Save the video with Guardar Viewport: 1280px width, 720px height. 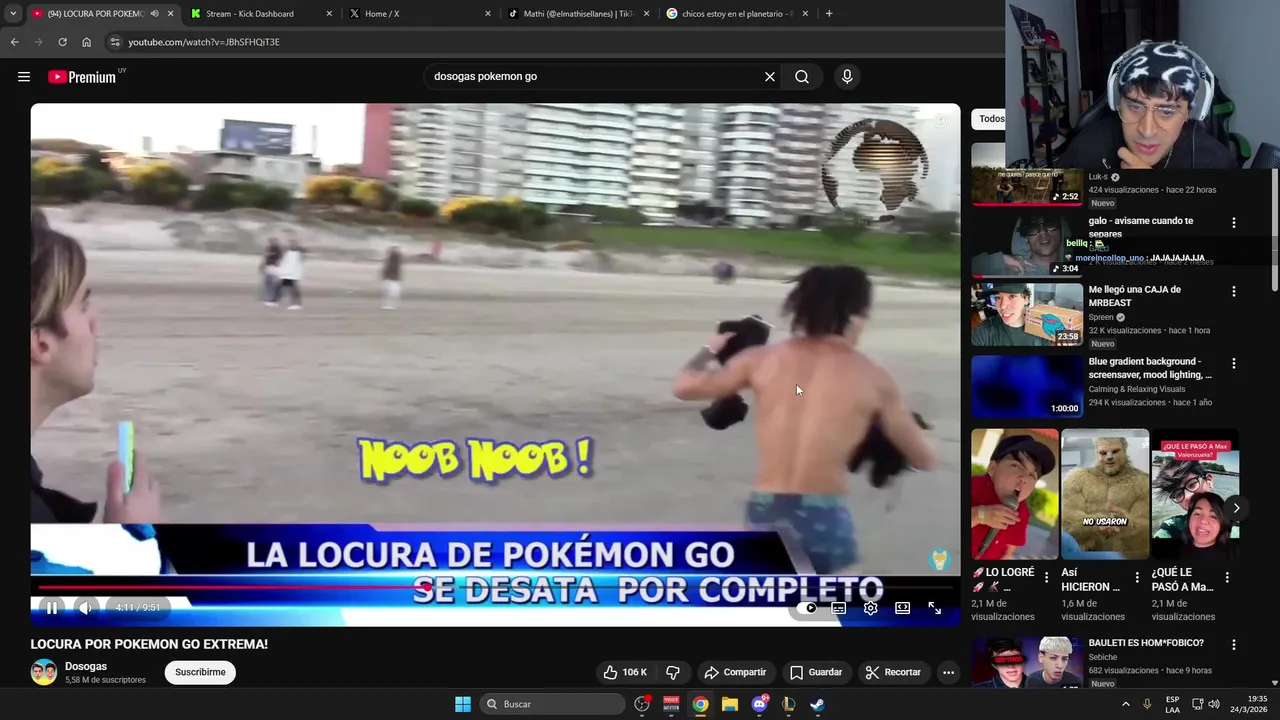click(x=815, y=672)
